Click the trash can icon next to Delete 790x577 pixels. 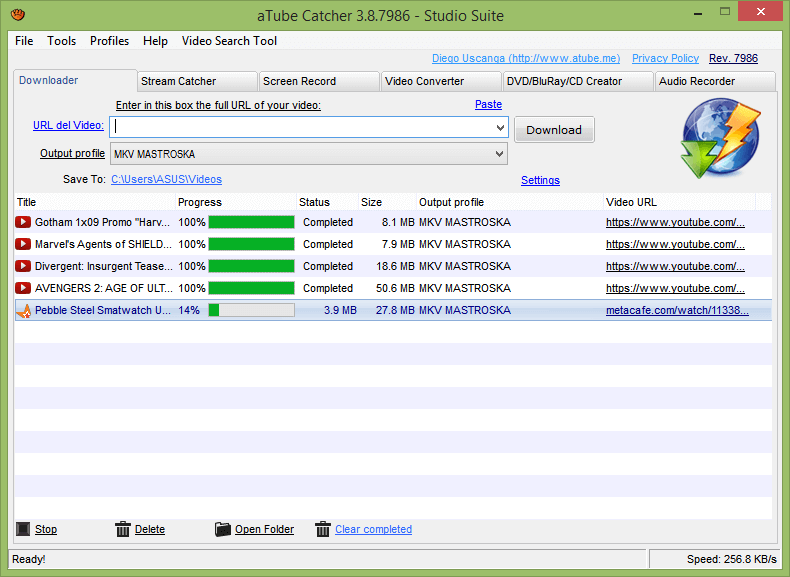[122, 529]
